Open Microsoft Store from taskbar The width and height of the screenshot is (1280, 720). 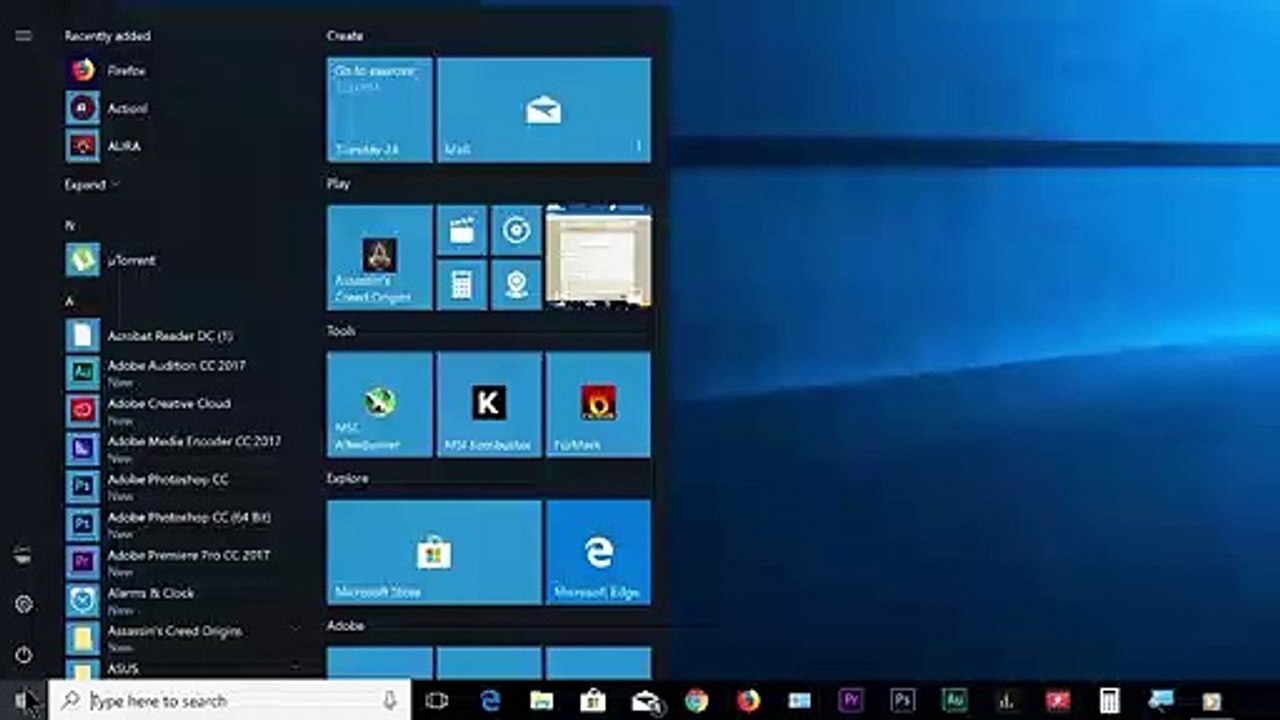(x=593, y=701)
